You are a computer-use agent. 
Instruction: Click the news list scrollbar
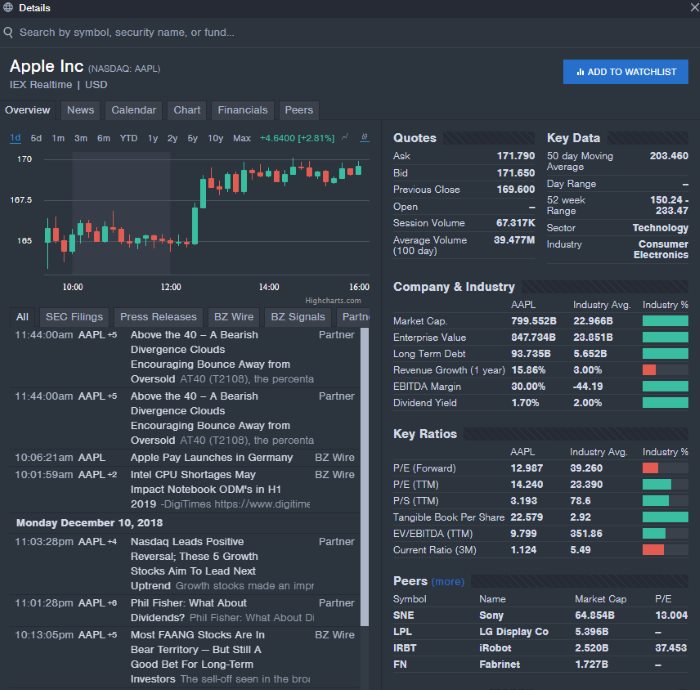pyautogui.click(x=365, y=477)
